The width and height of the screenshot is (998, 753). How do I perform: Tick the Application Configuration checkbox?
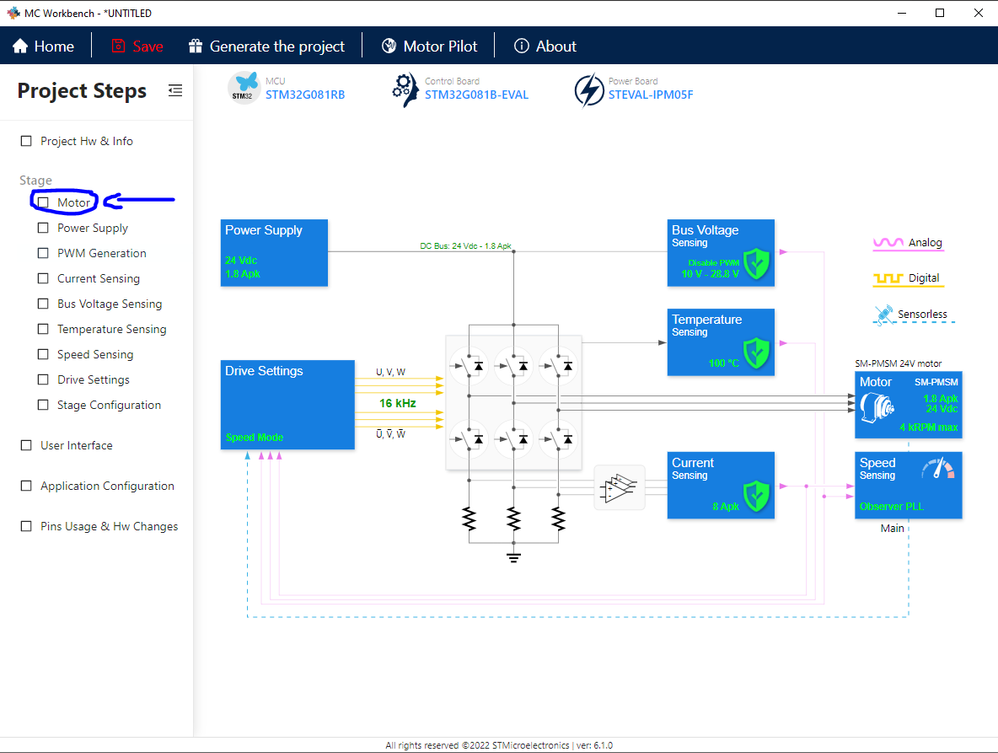coord(26,486)
